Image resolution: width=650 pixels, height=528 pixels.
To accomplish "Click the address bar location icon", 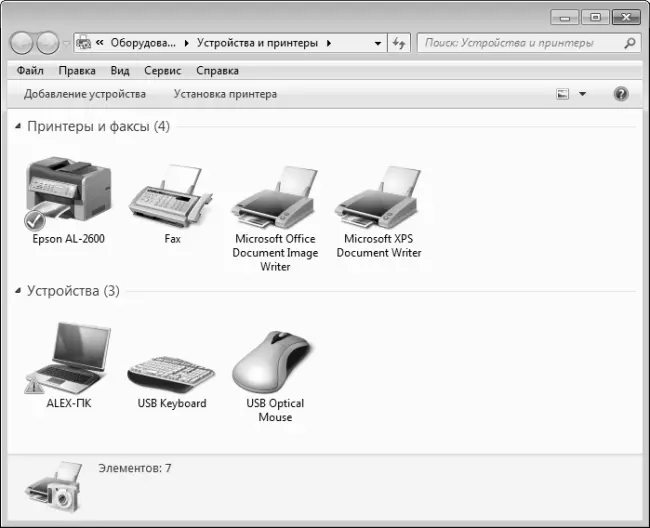I will click(84, 43).
